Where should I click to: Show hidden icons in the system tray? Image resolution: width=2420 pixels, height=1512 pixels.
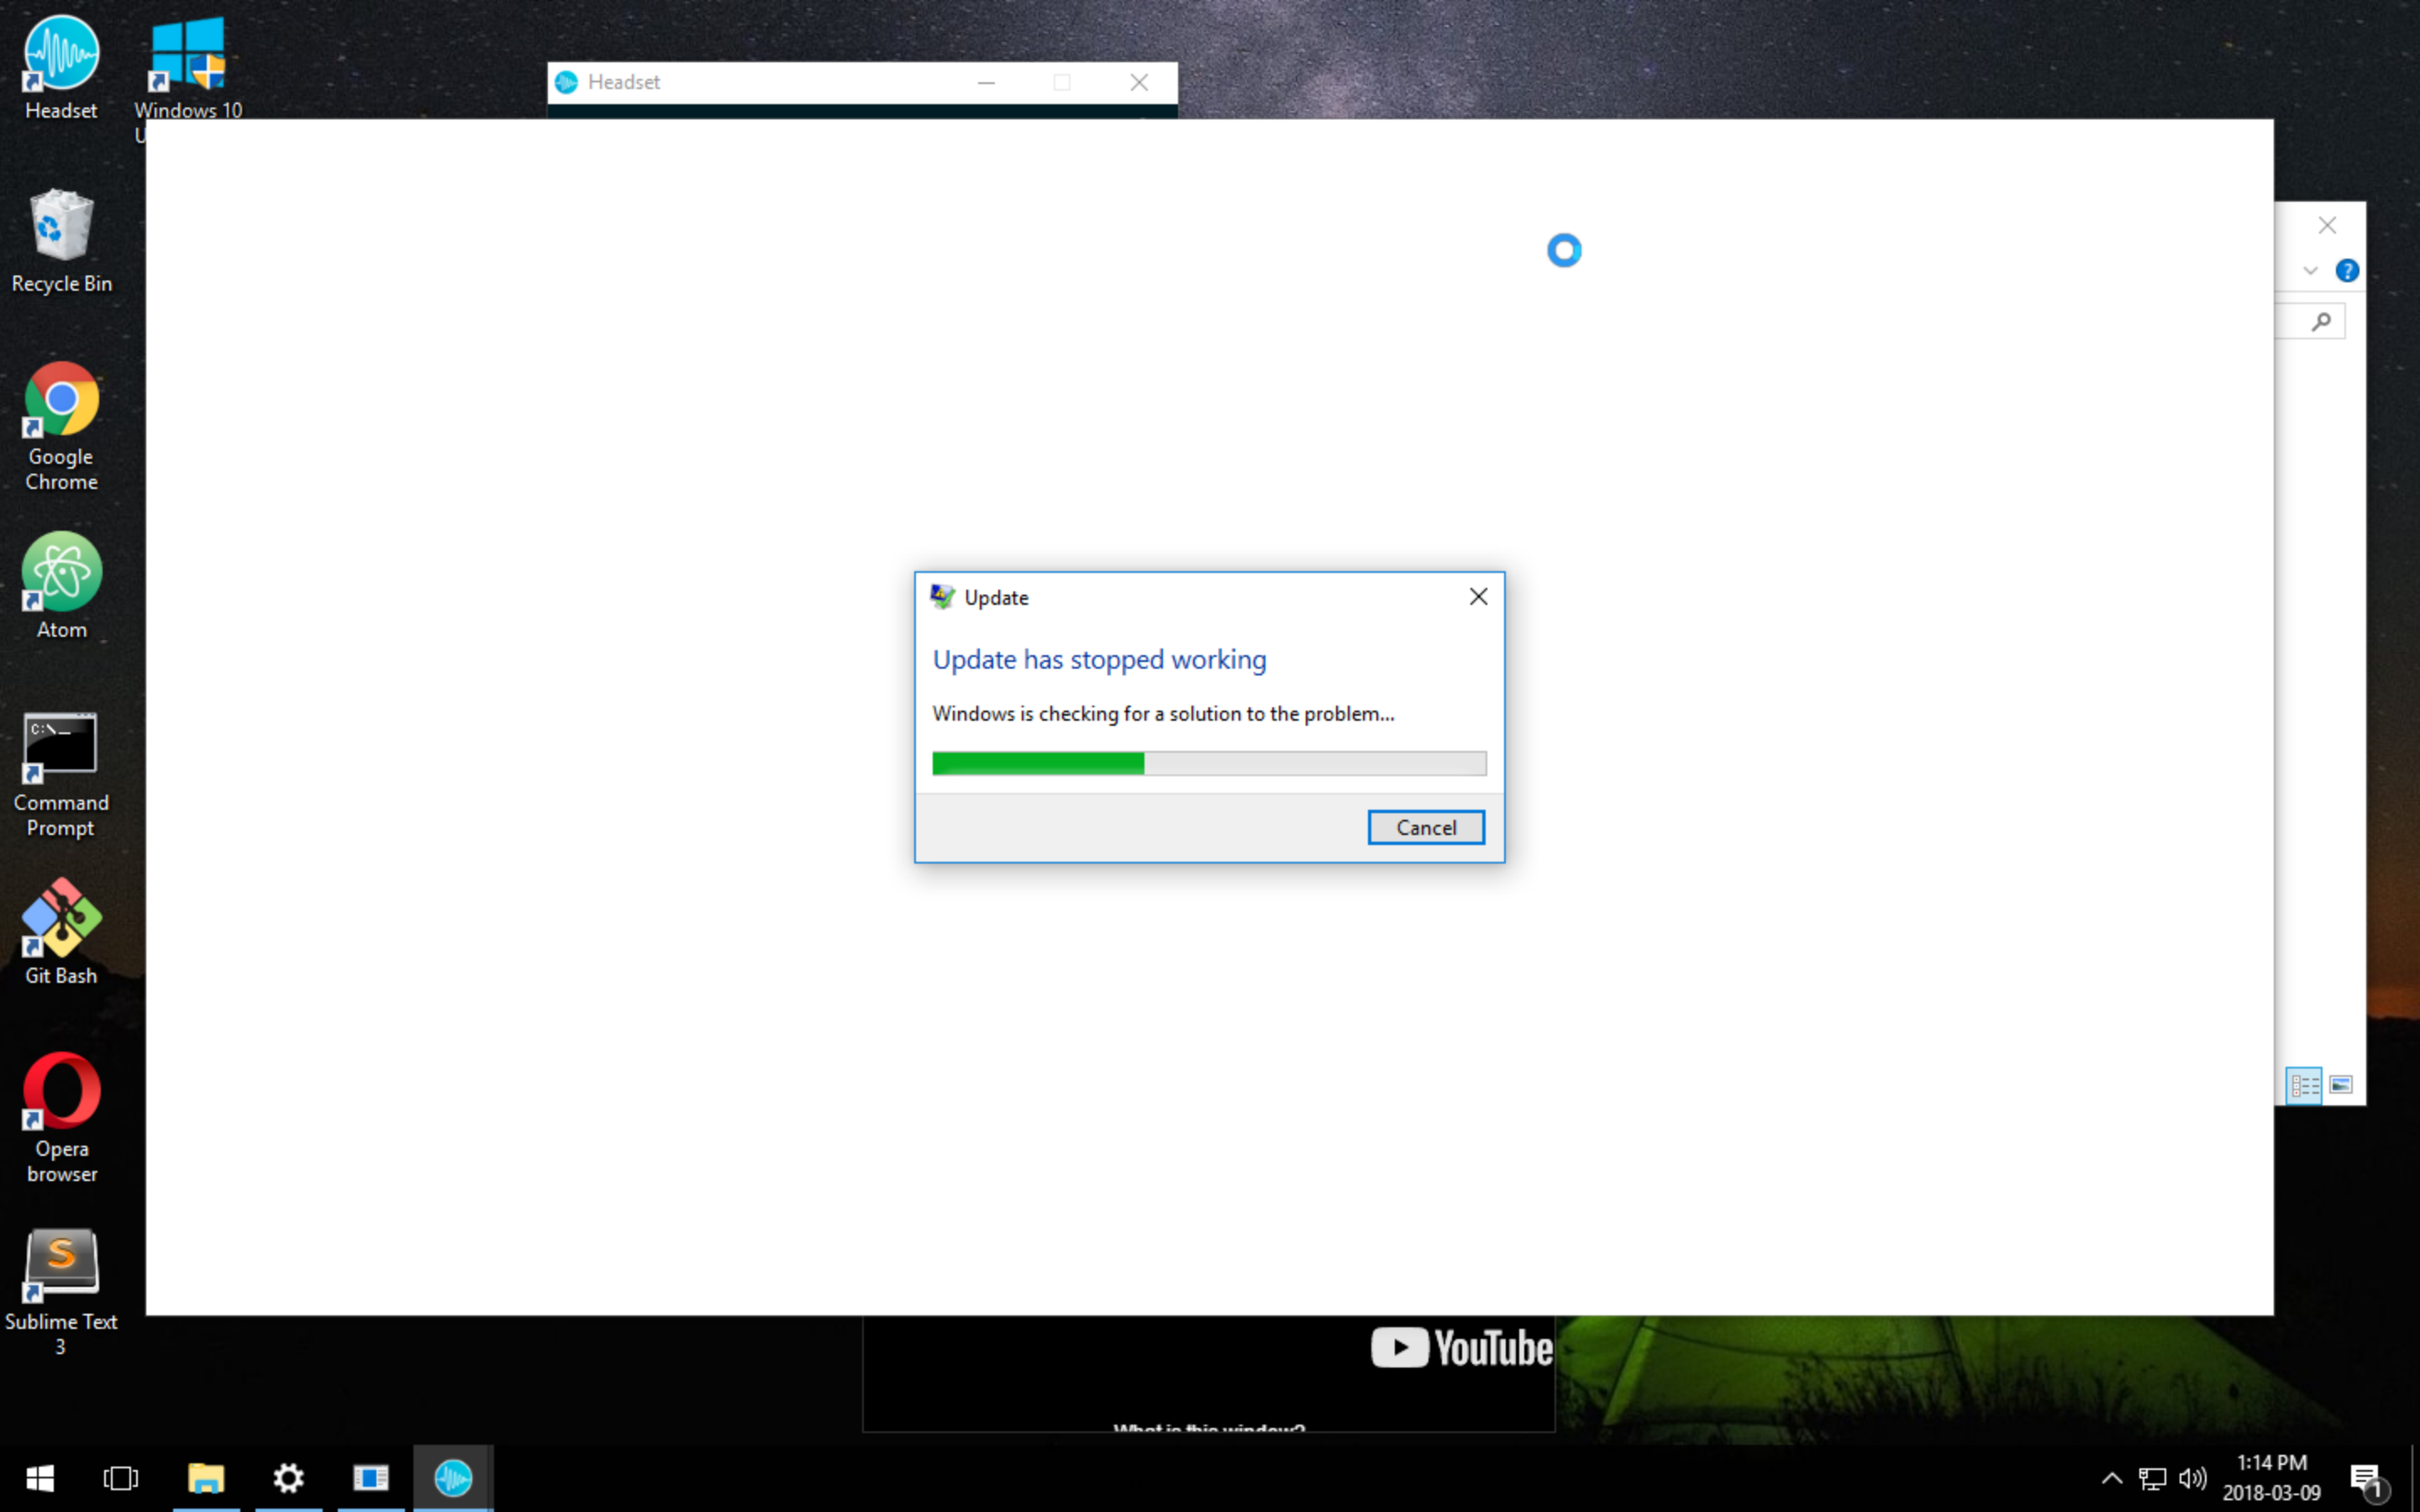(2113, 1477)
